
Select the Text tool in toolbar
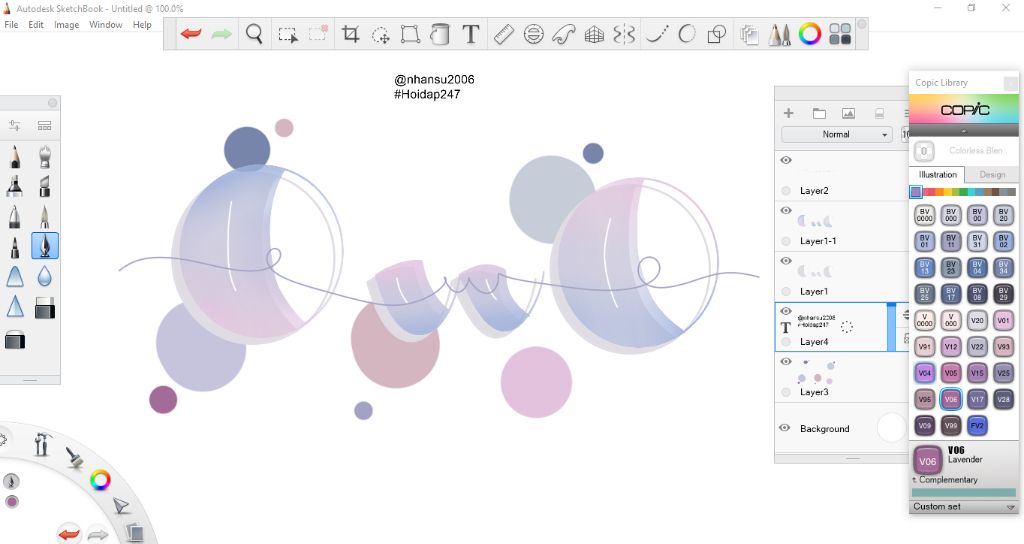[x=470, y=34]
